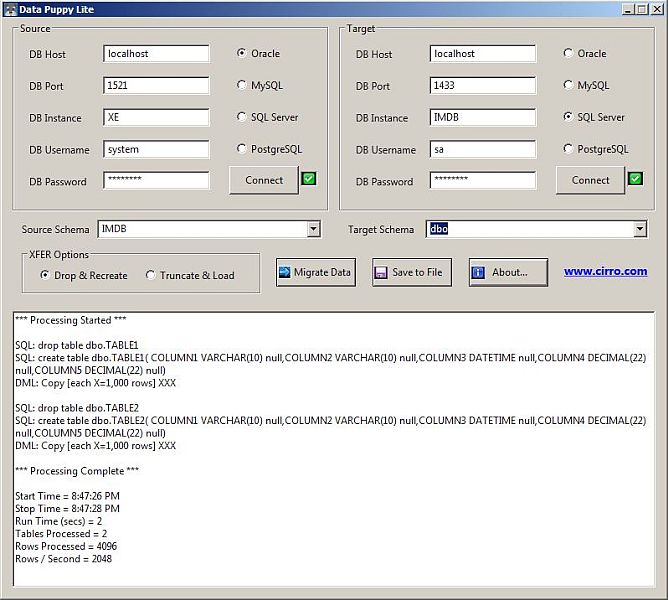Image resolution: width=668 pixels, height=600 pixels.
Task: Click the Target DB Port field containing 1433
Action: pos(483,85)
